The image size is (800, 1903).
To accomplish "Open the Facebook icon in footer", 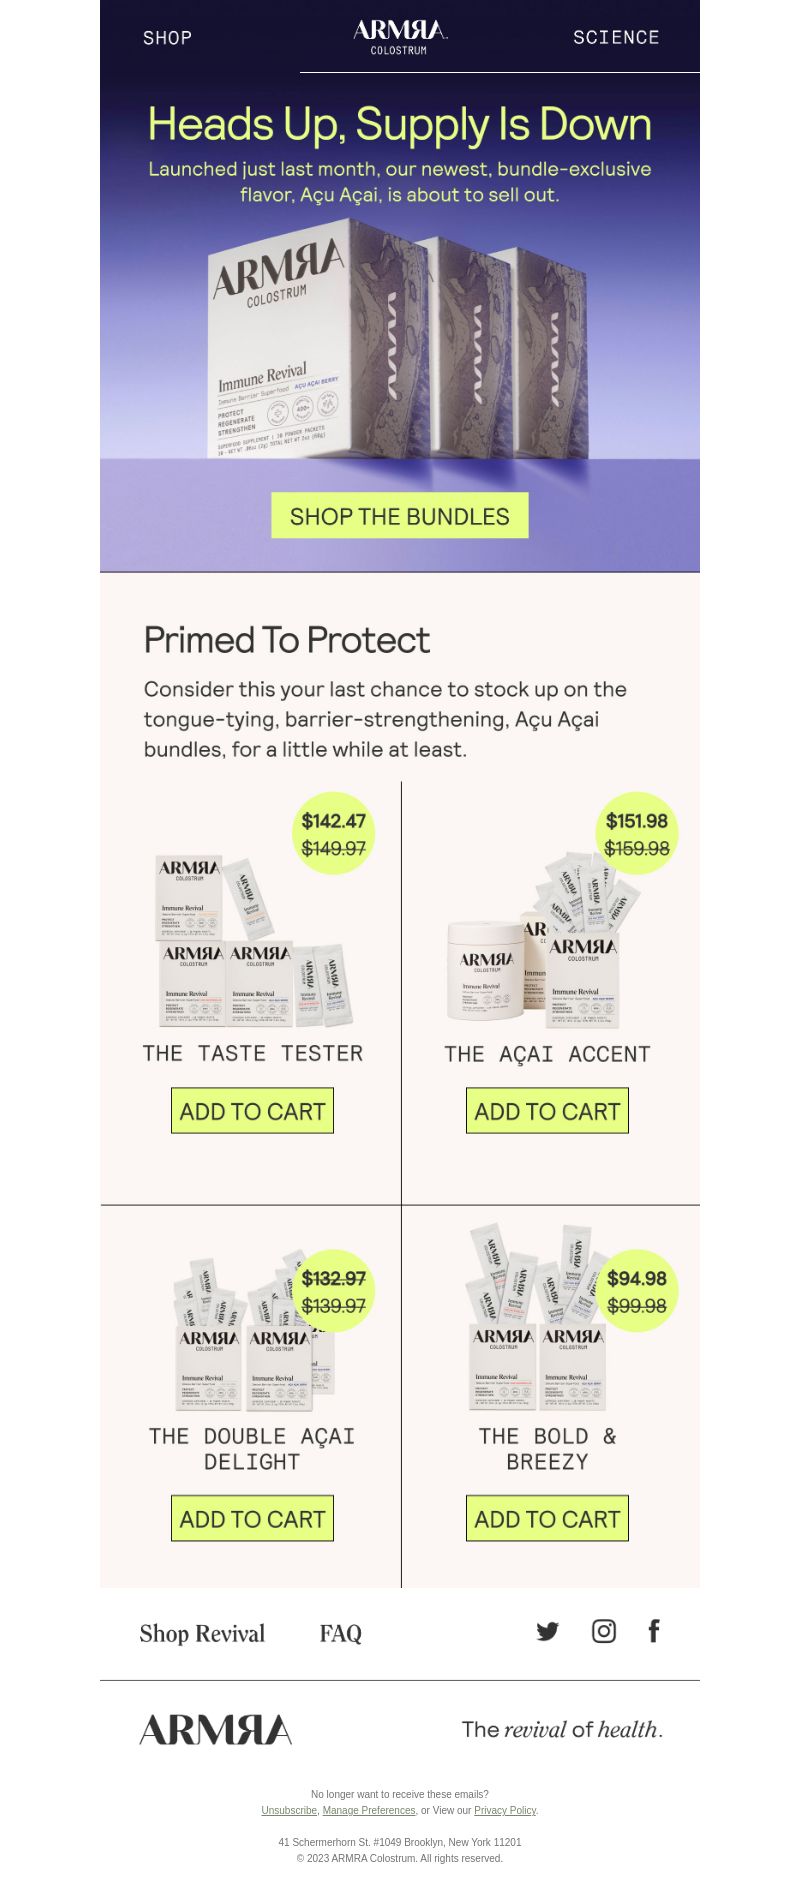I will [x=654, y=1631].
